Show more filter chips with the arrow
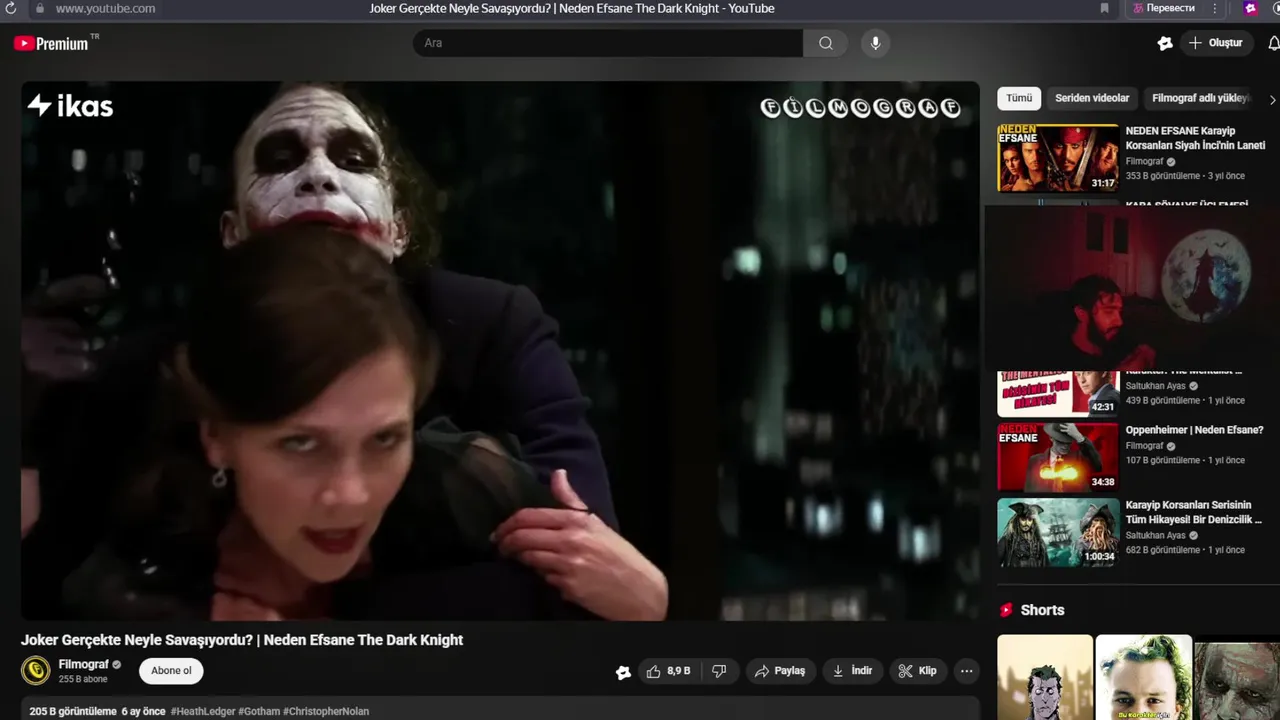1280x720 pixels. [1272, 99]
